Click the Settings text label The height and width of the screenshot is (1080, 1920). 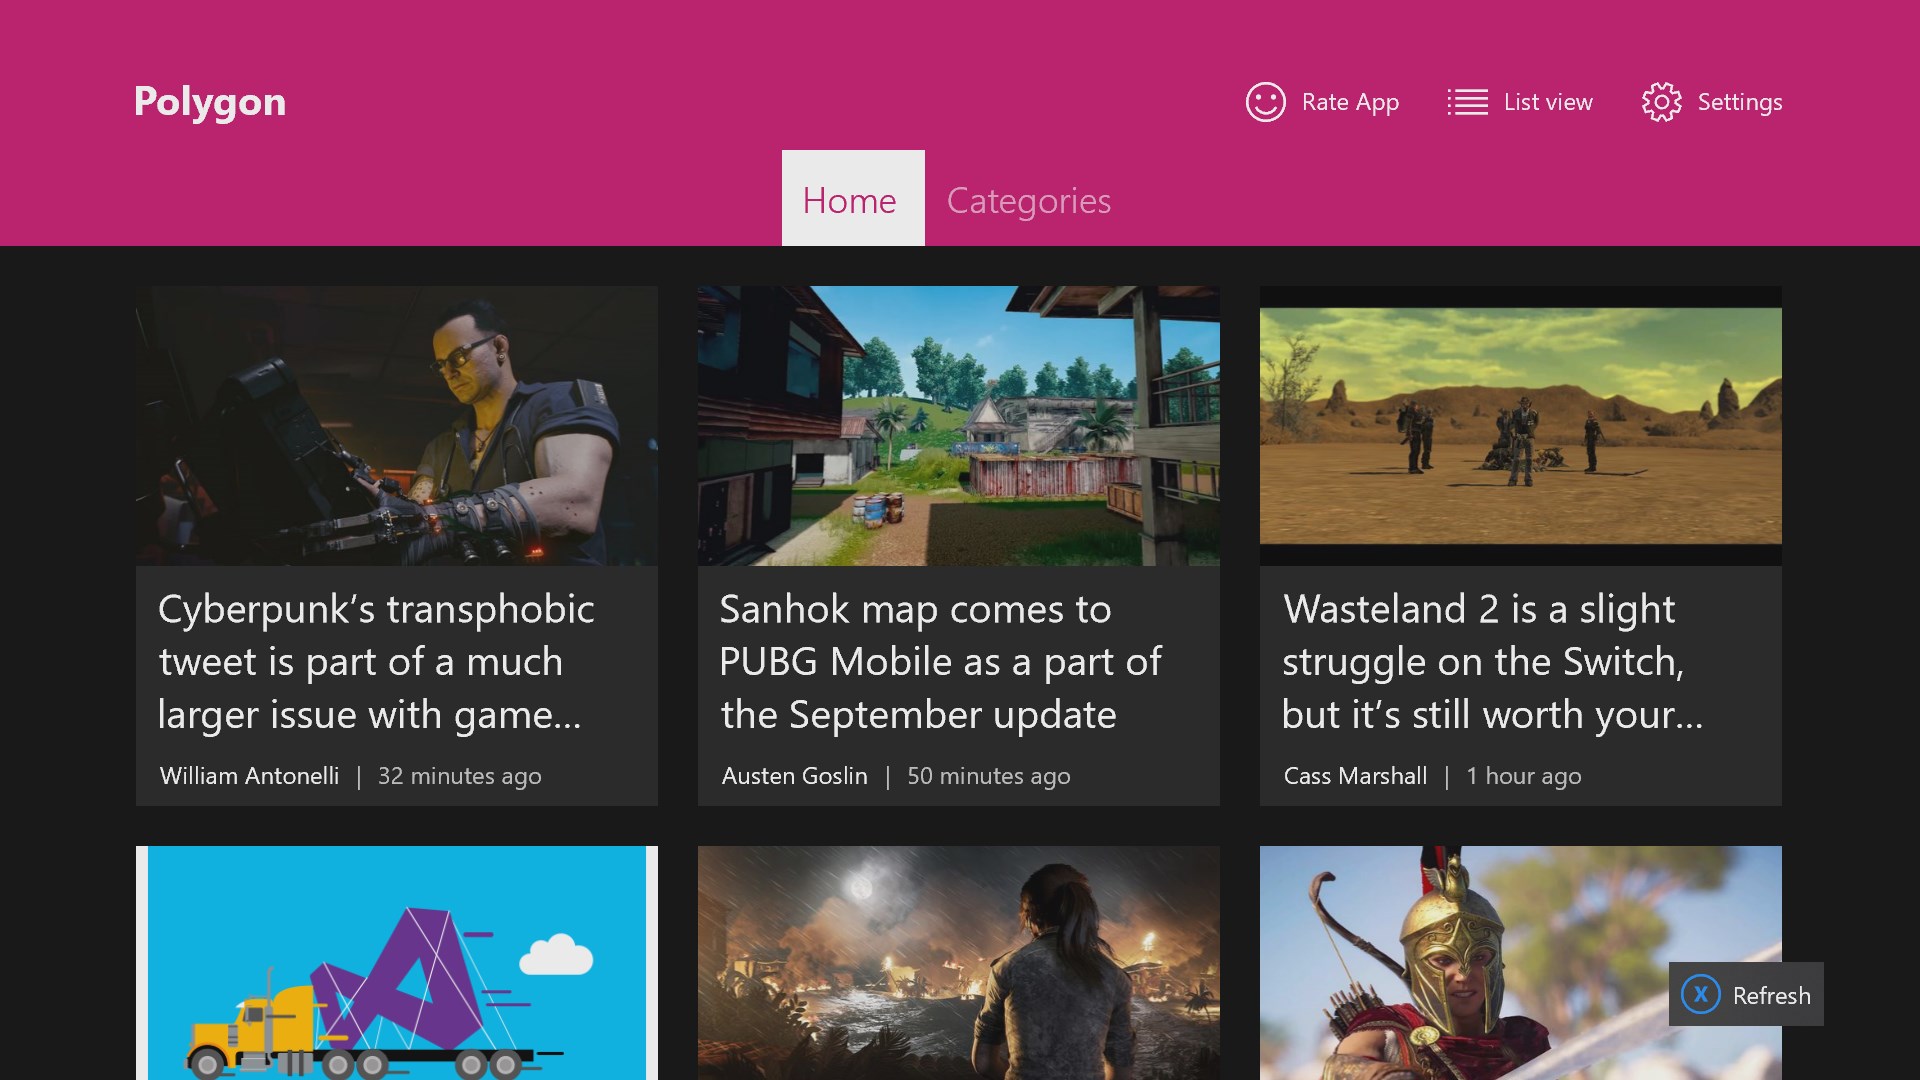(1740, 102)
